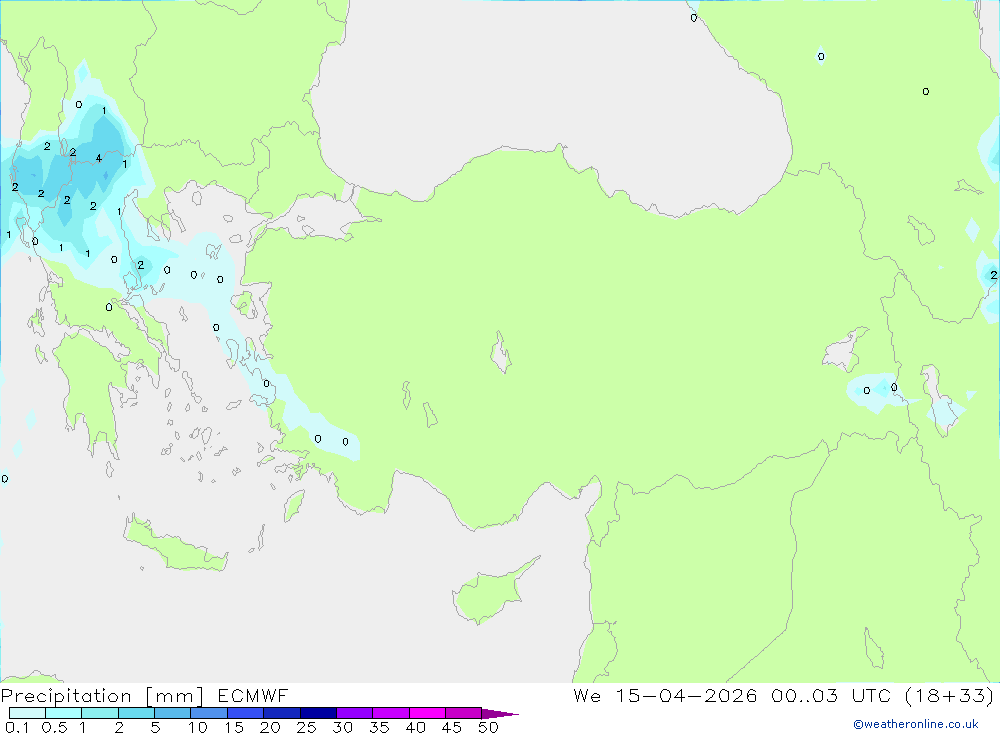The width and height of the screenshot is (1000, 733).
Task: Click the "Precipitation [mm]" title text
Action: [x=102, y=696]
